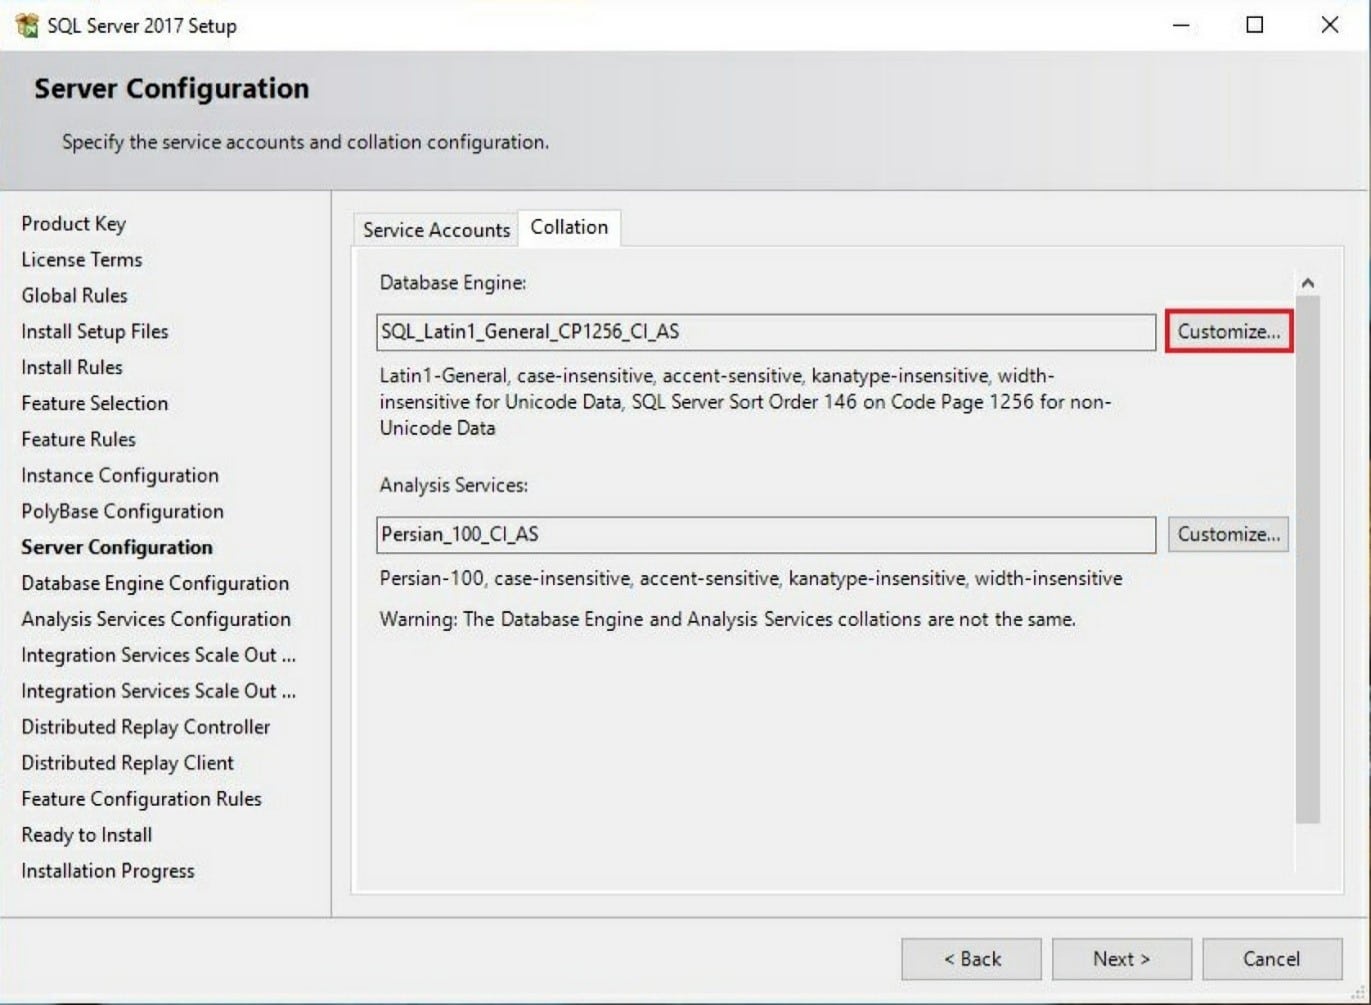The height and width of the screenshot is (1005, 1371).
Task: Select Analysis Services Configuration step
Action: coord(156,620)
